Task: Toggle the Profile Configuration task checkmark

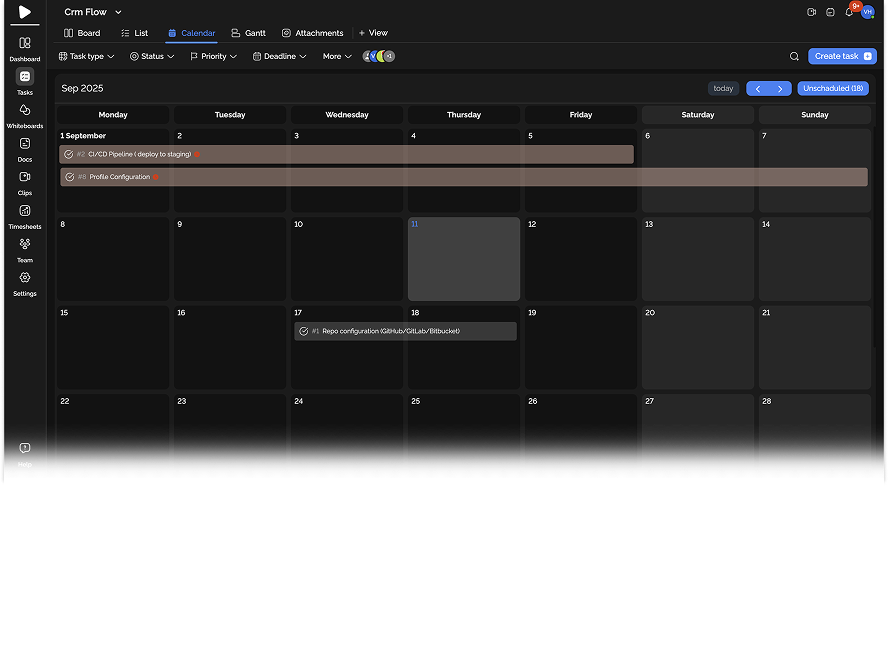Action: click(x=69, y=177)
